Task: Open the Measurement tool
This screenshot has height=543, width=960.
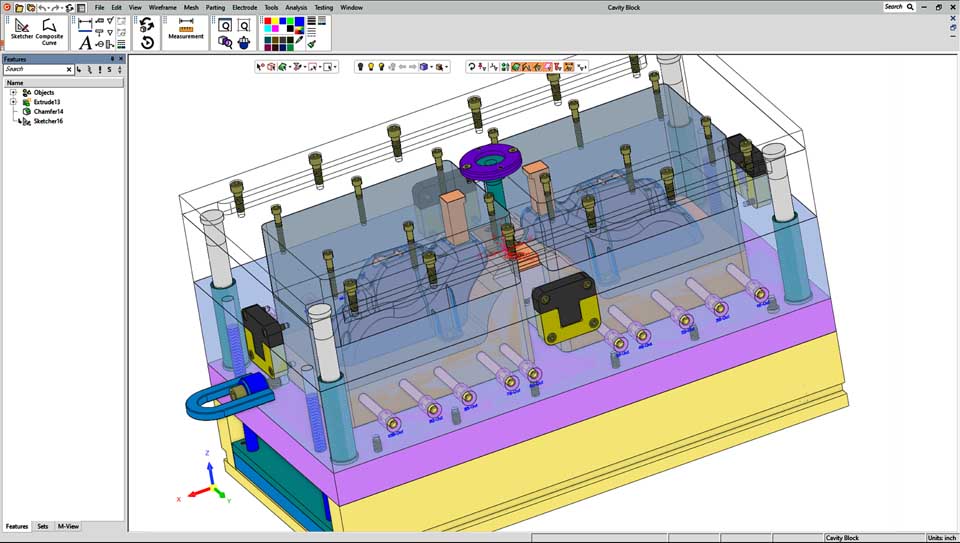Action: pyautogui.click(x=186, y=29)
